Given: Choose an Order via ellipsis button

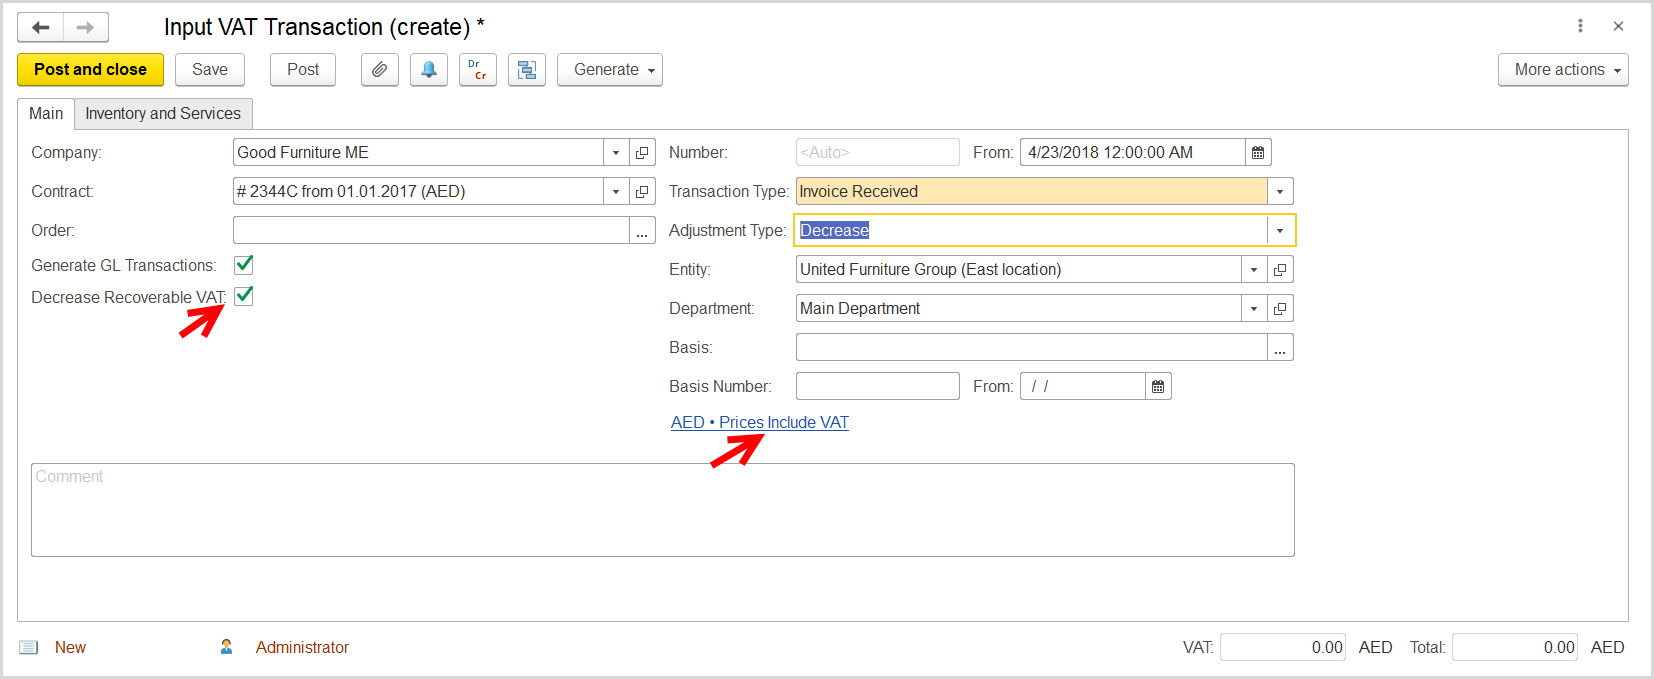Looking at the screenshot, I should [x=642, y=231].
